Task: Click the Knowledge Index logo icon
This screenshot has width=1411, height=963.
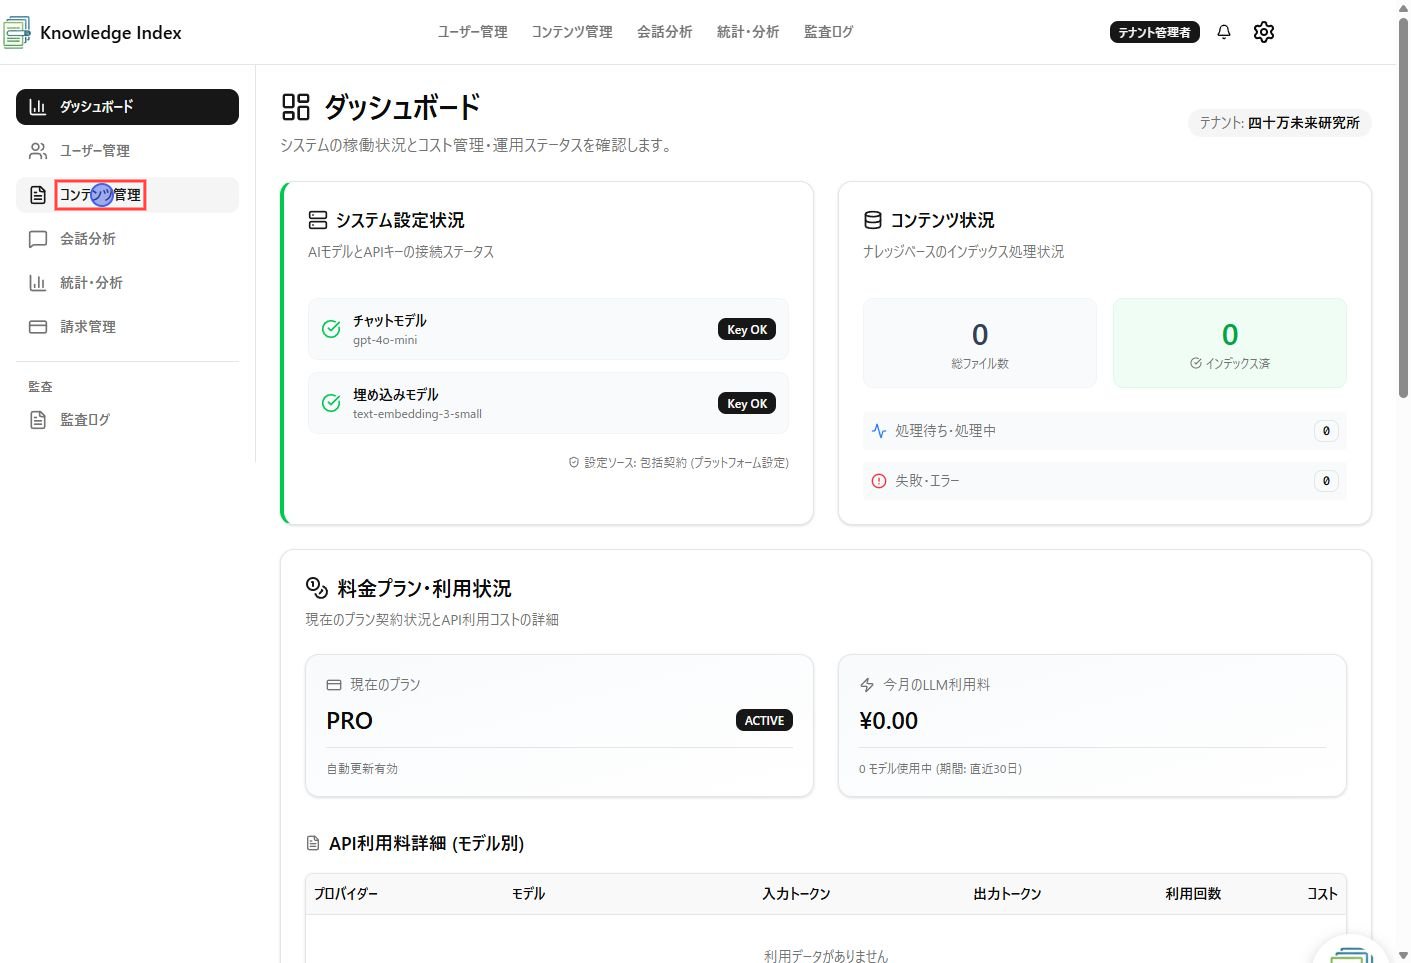Action: pyautogui.click(x=17, y=32)
